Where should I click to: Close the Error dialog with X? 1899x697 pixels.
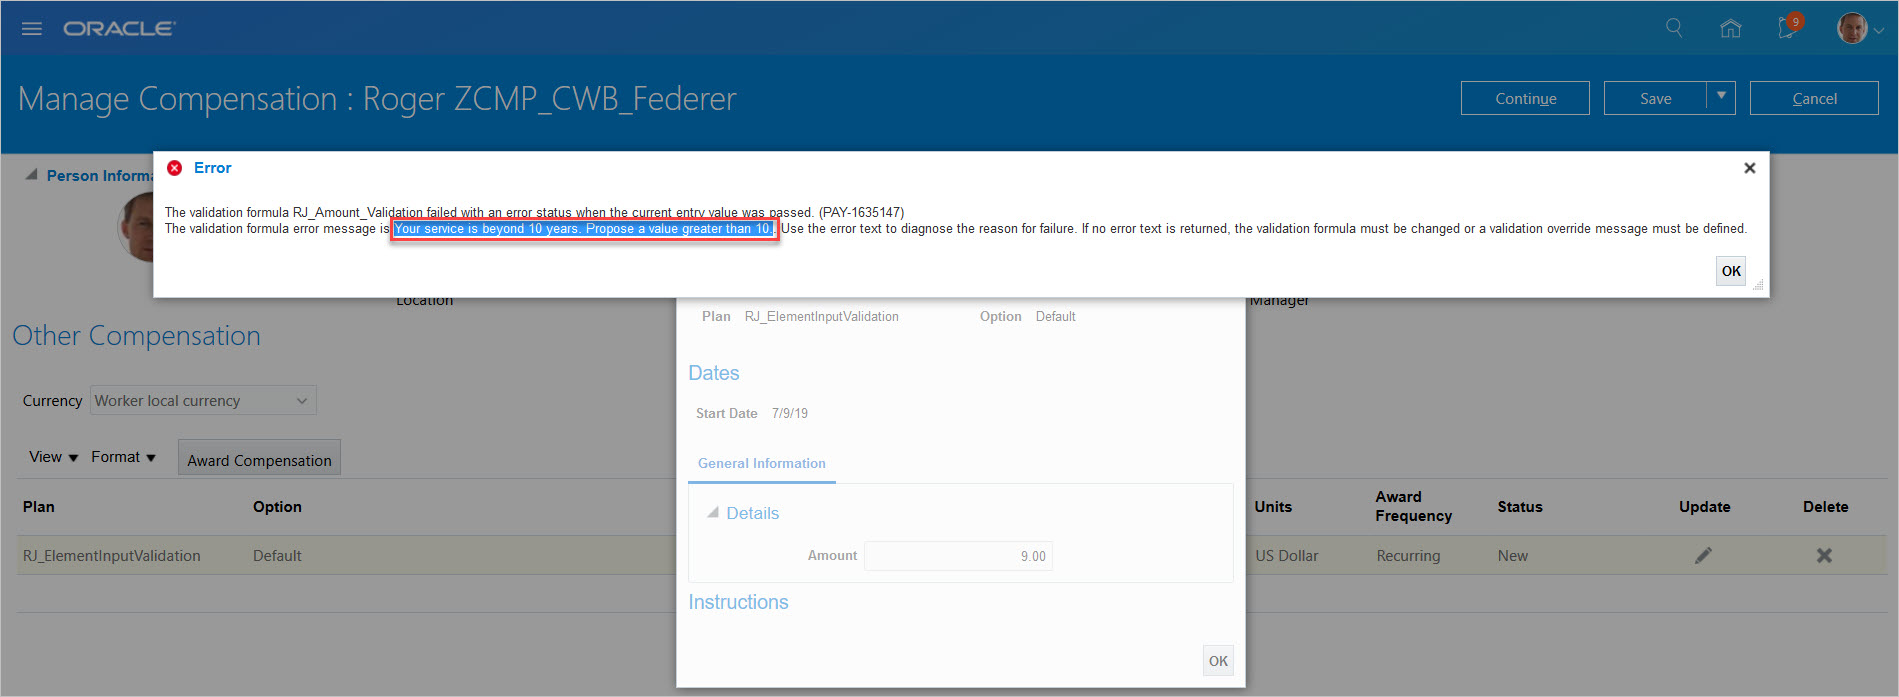(1750, 168)
